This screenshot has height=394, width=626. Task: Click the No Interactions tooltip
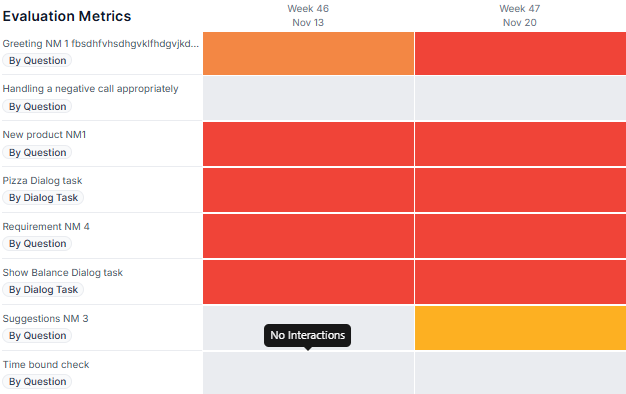pos(307,335)
